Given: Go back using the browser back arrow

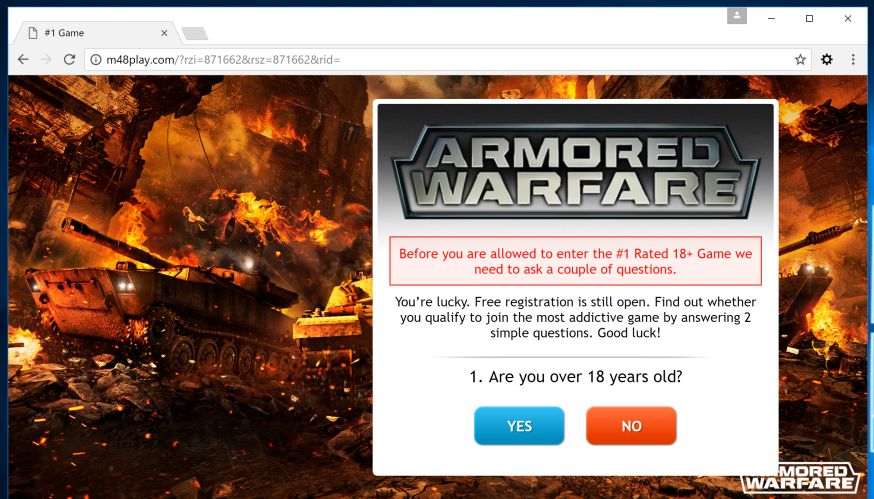Looking at the screenshot, I should [x=23, y=59].
